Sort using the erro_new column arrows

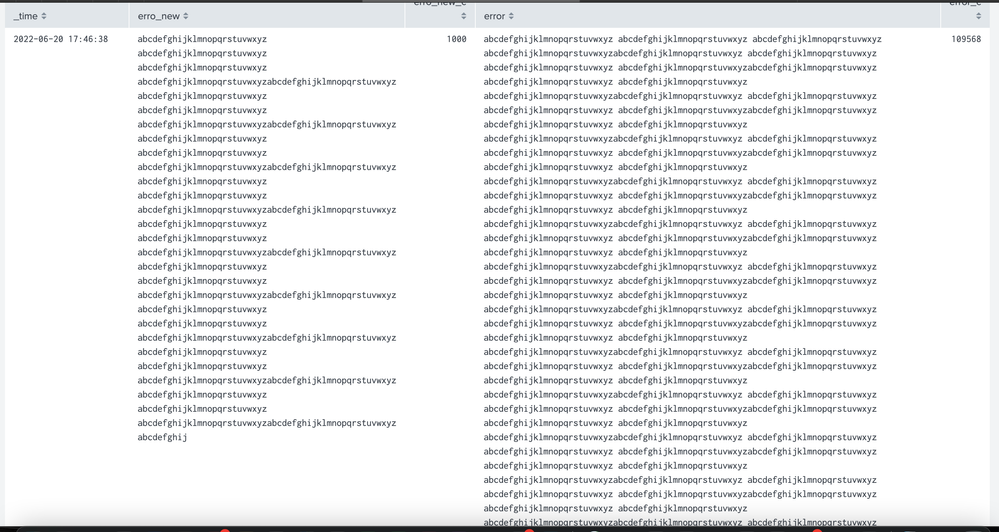tap(186, 16)
